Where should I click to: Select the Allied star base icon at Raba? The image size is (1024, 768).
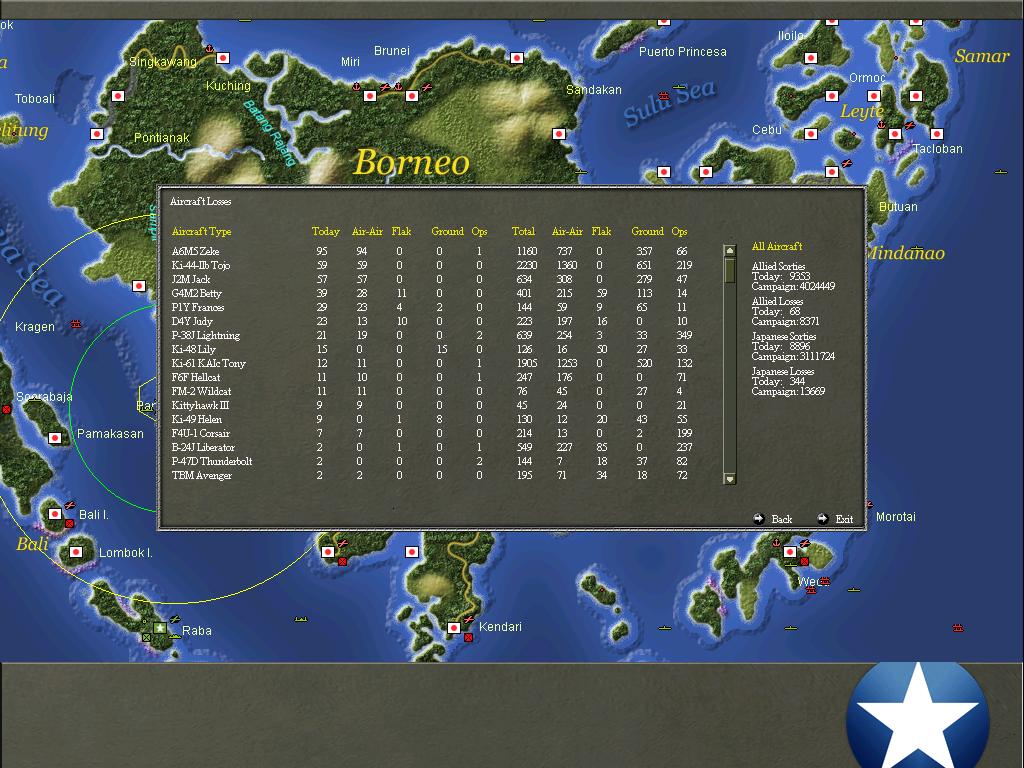159,628
